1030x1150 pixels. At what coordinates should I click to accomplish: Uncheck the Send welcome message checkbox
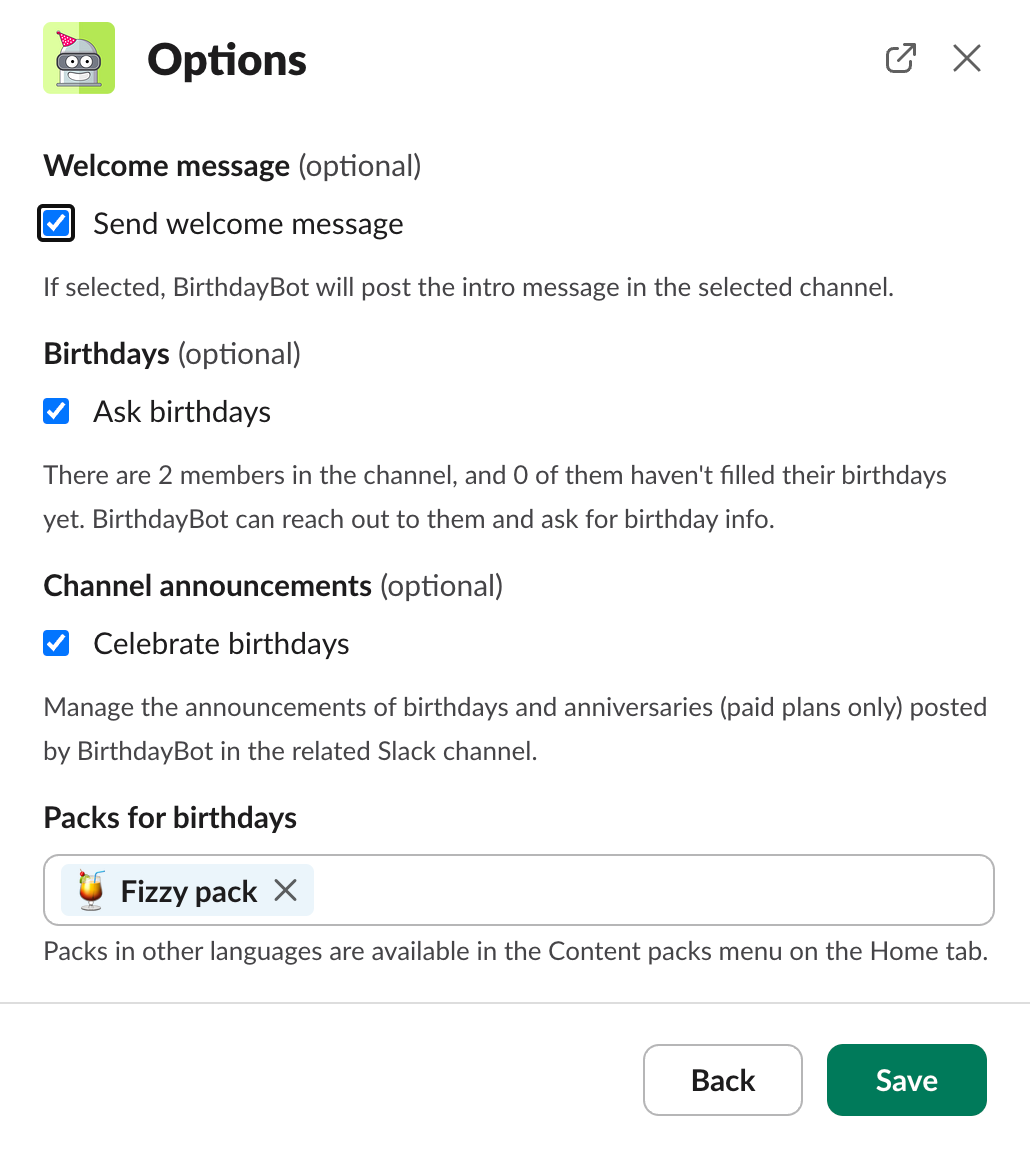click(57, 223)
